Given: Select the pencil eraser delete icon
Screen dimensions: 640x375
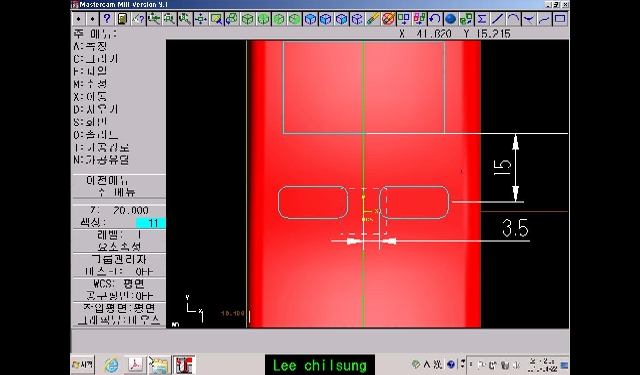Looking at the screenshot, I should [373, 19].
